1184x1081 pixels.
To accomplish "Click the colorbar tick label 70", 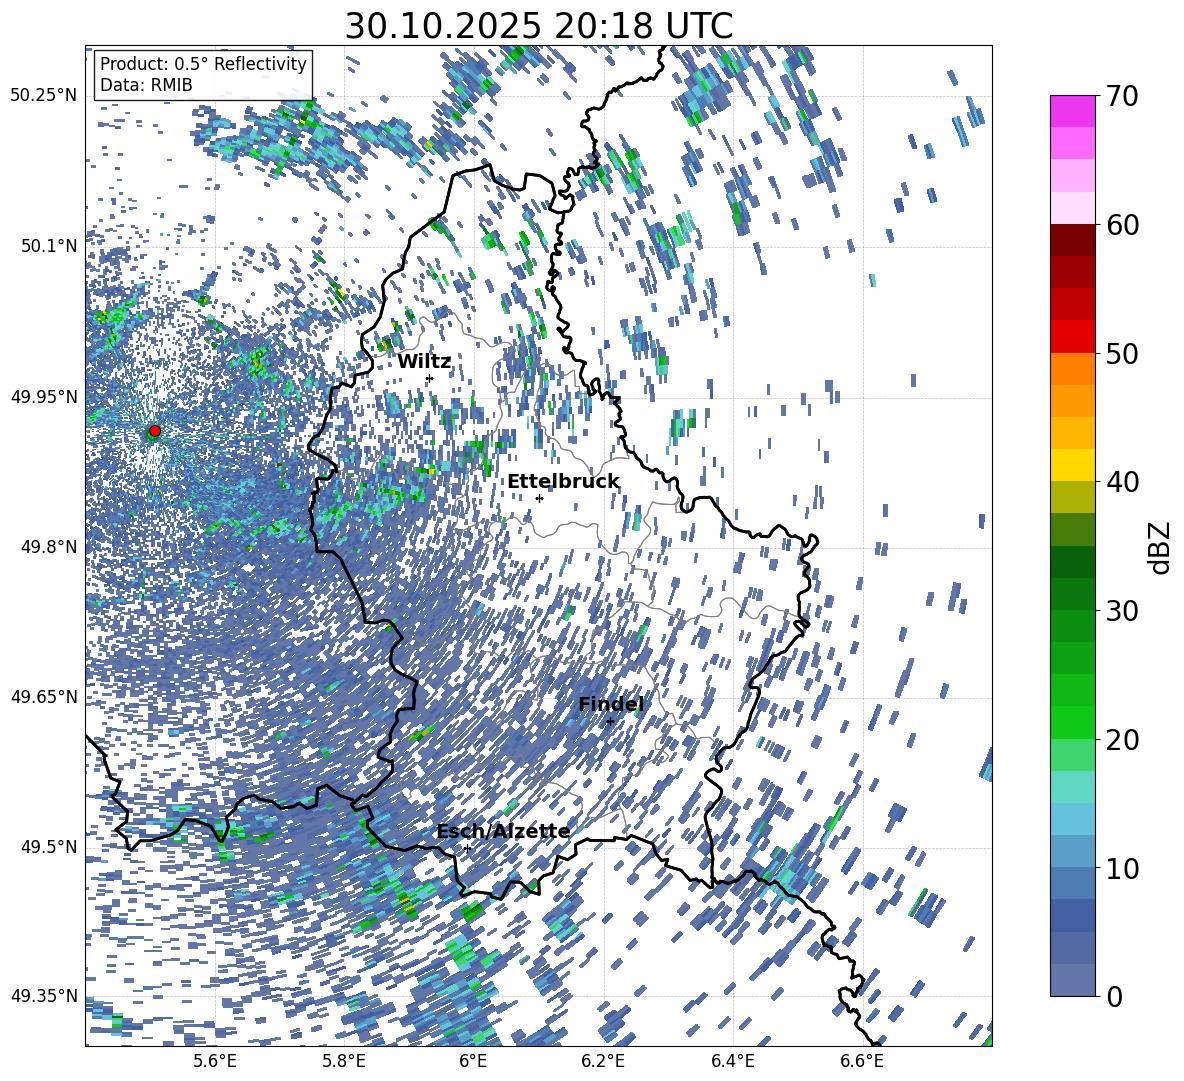I will pyautogui.click(x=1122, y=97).
